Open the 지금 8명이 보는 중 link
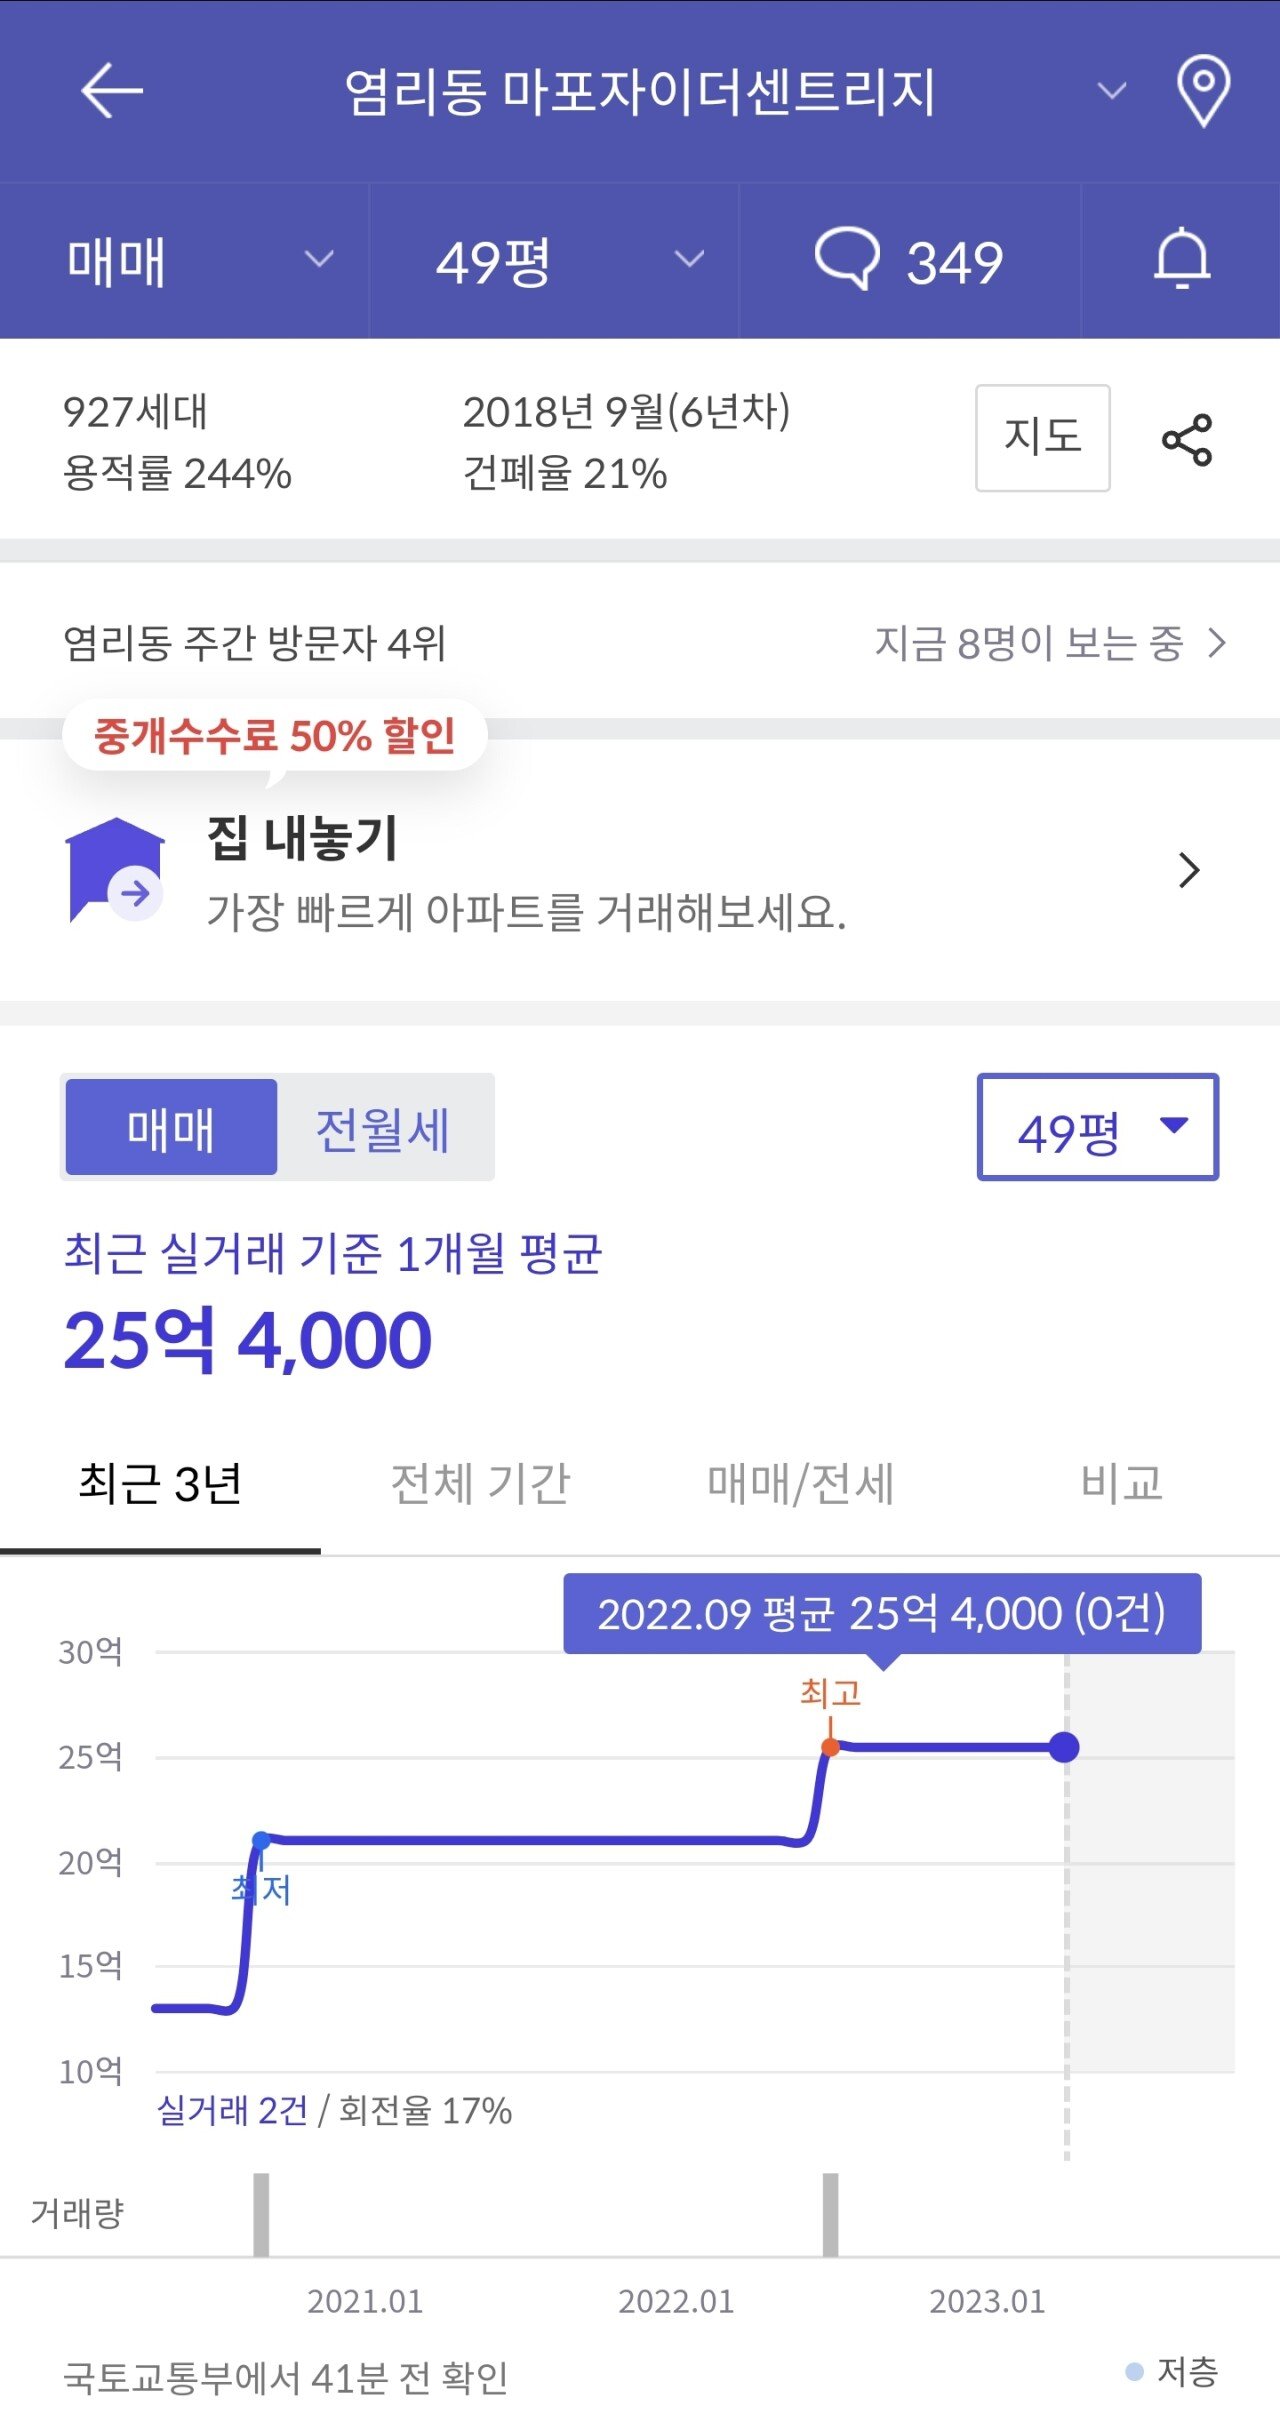 click(1050, 643)
